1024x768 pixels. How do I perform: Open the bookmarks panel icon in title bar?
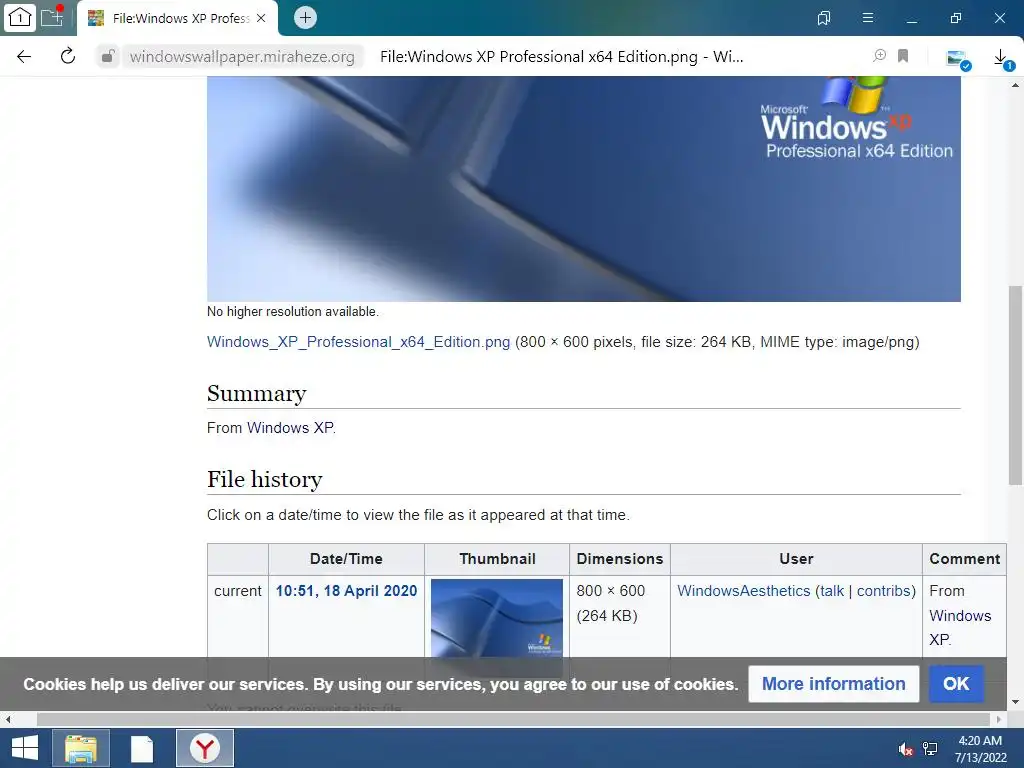pos(824,18)
